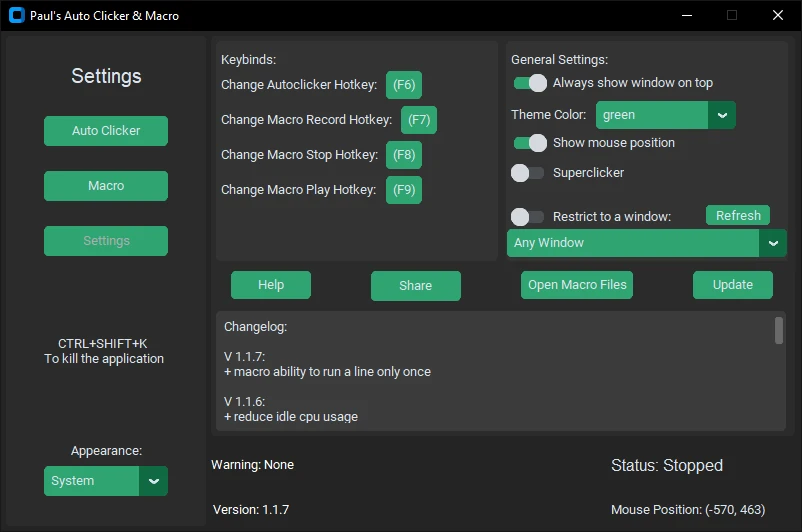Disable Show mouse position switch

(x=530, y=143)
